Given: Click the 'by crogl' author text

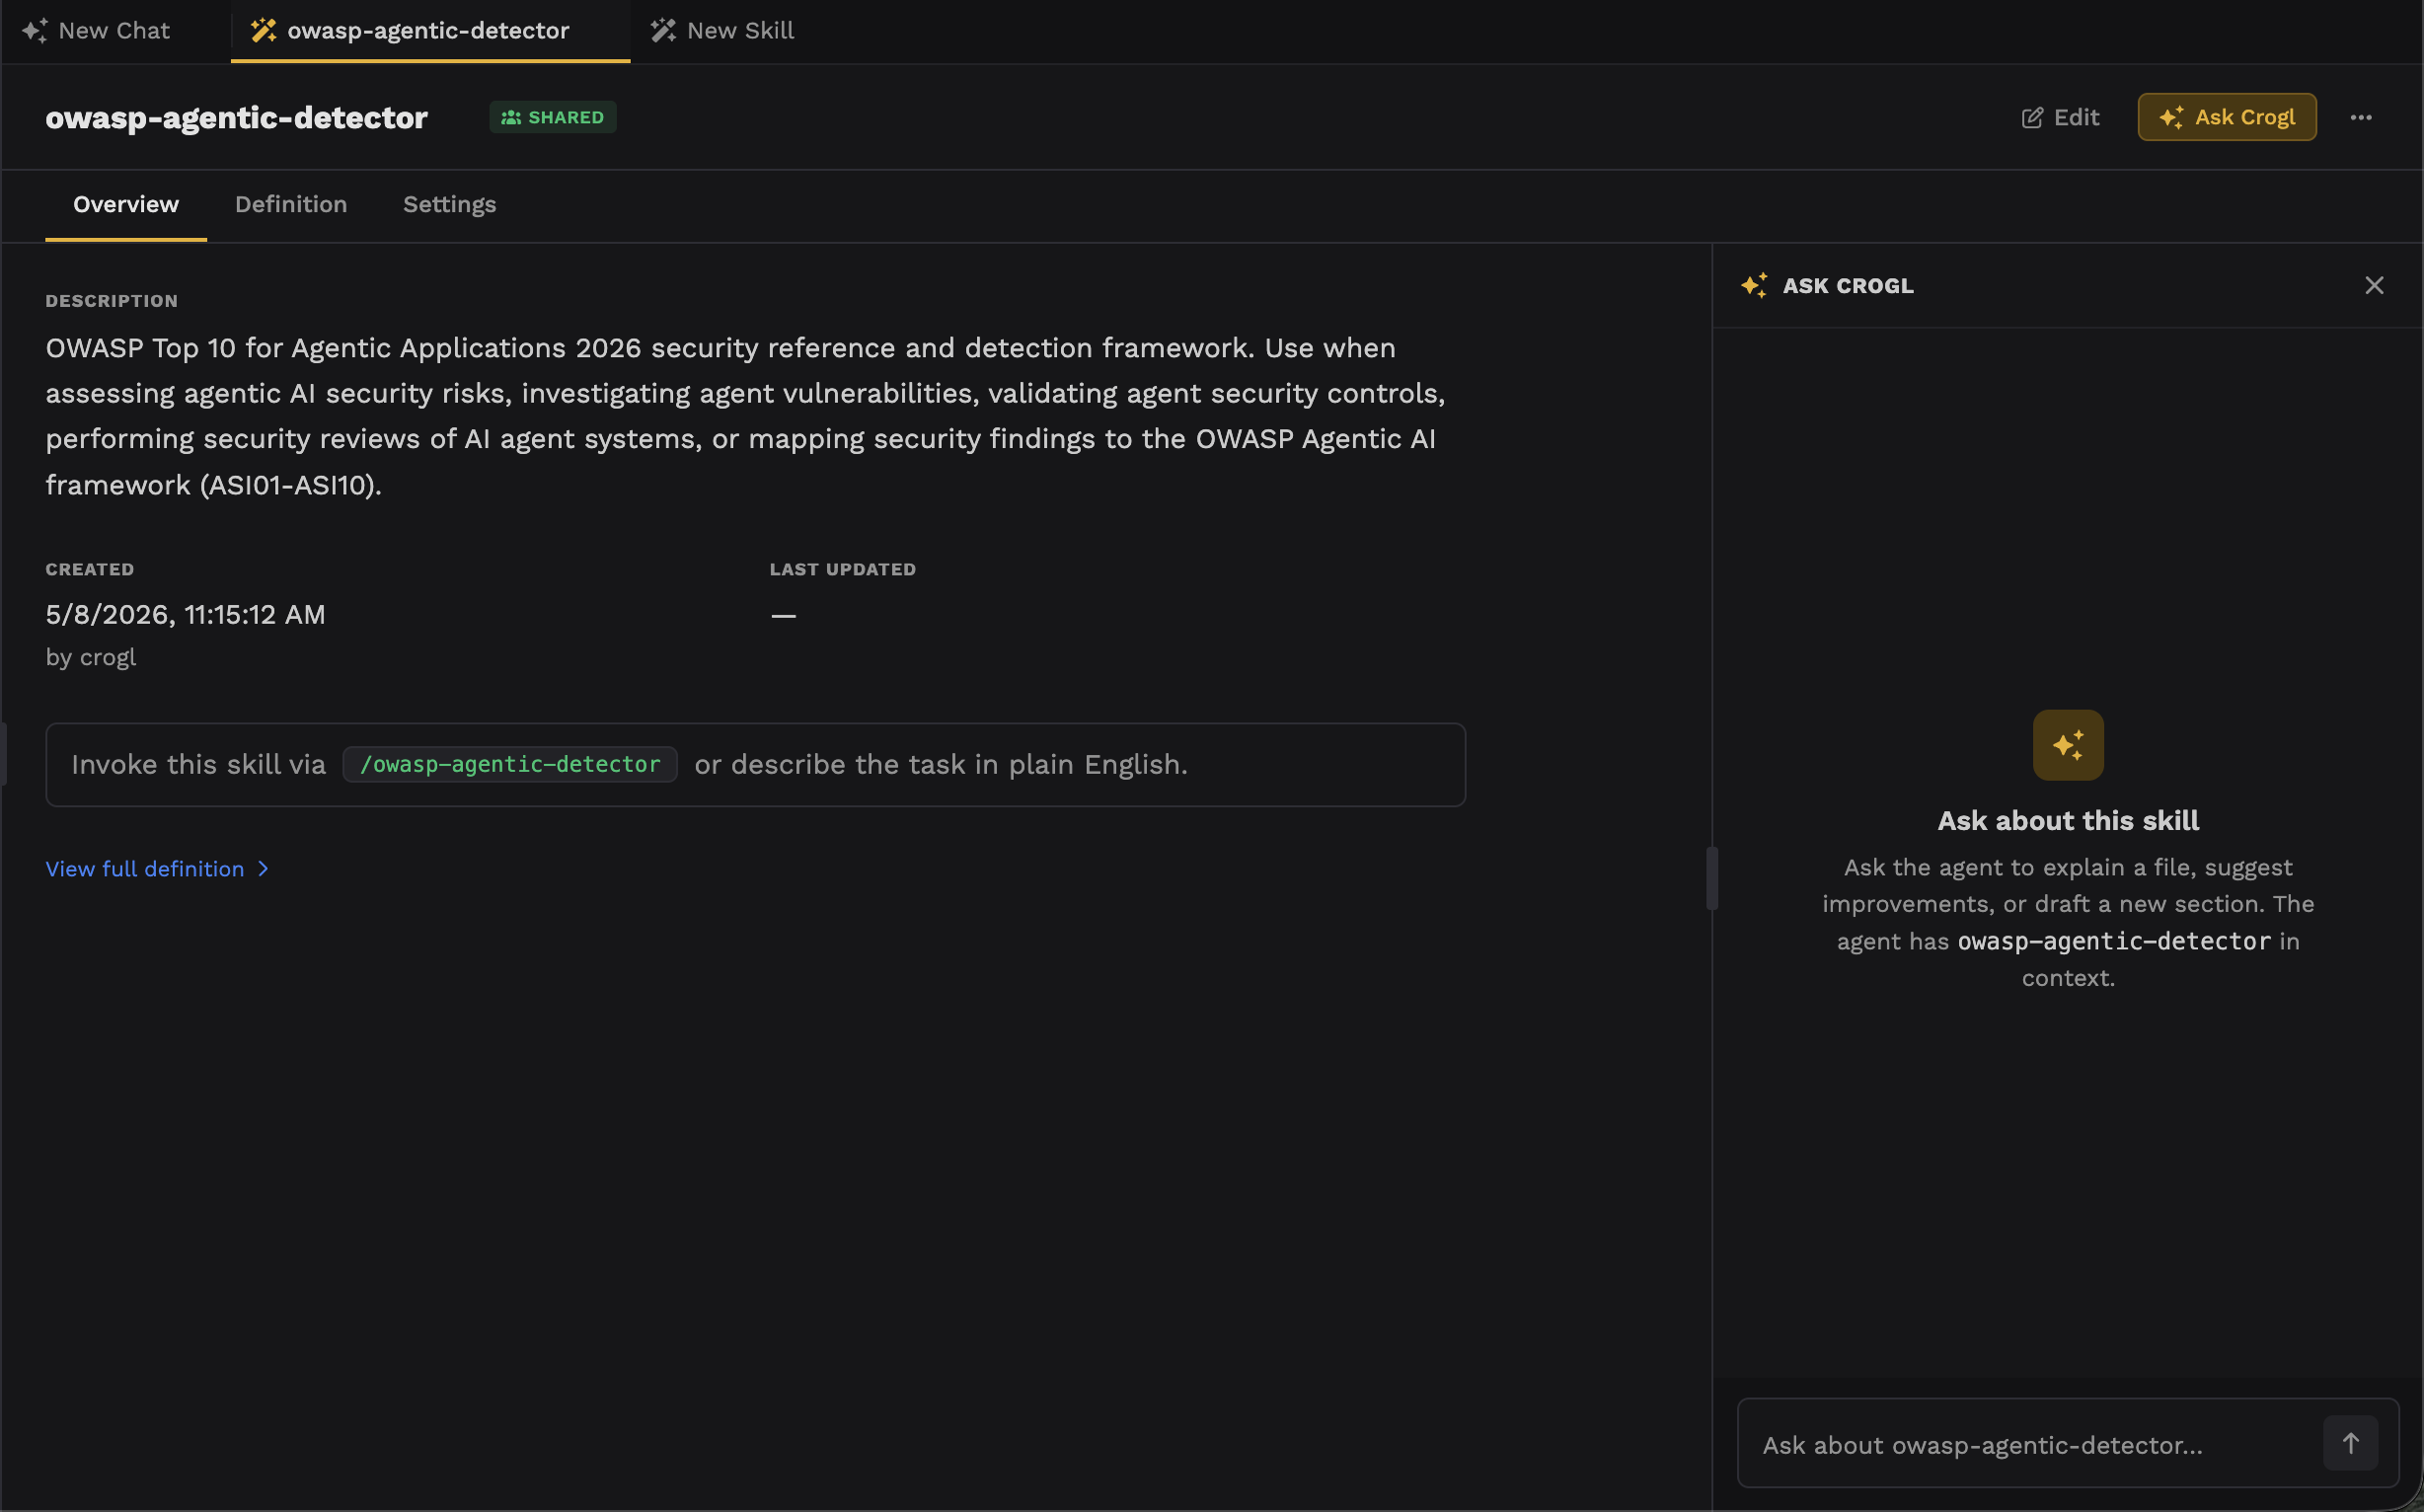Looking at the screenshot, I should point(91,657).
